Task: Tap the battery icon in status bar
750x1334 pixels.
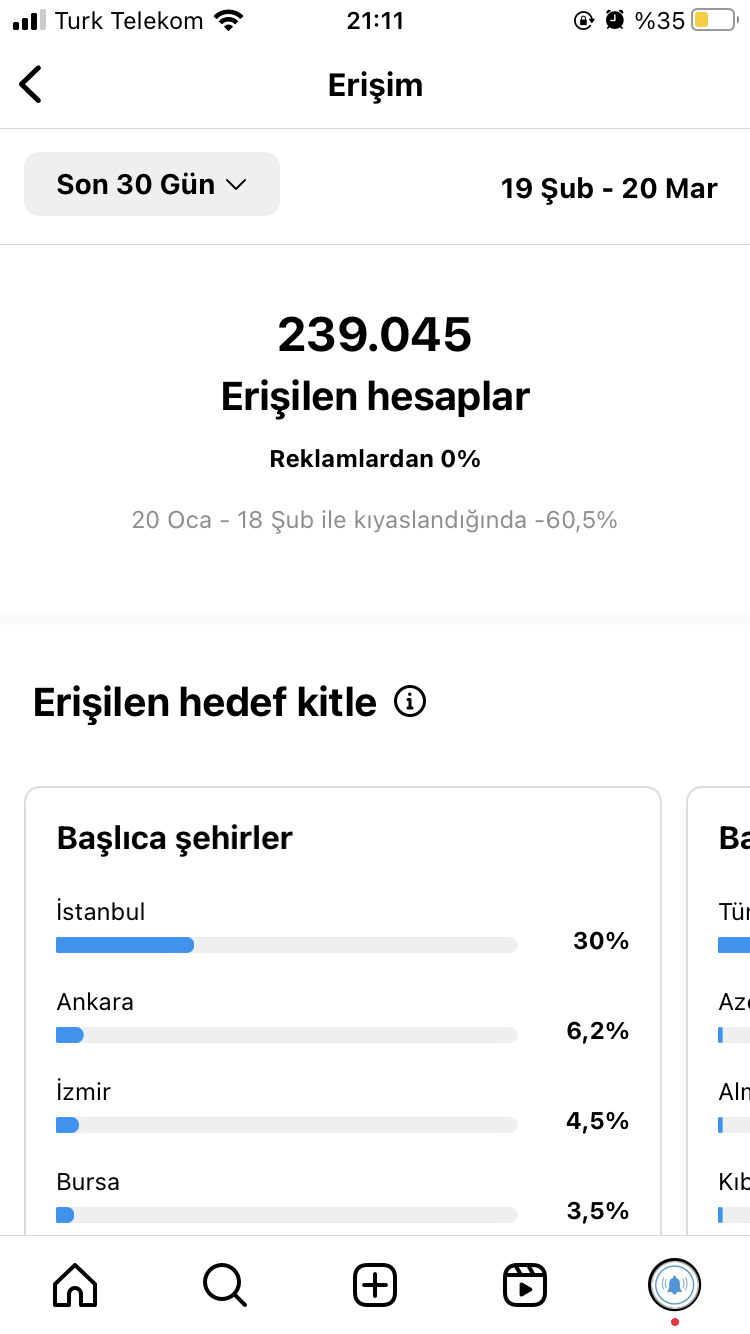Action: coord(714,20)
